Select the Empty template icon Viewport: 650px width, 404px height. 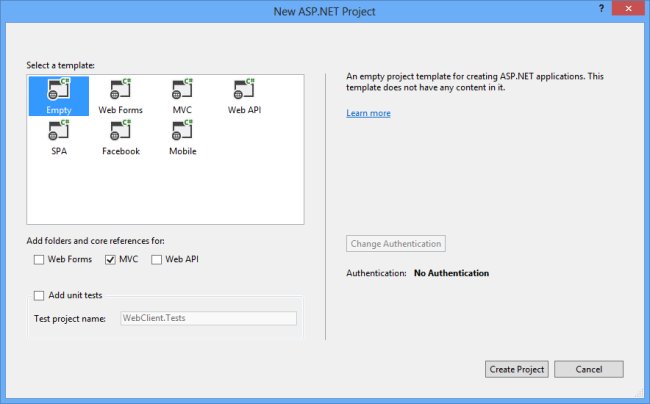pos(58,96)
